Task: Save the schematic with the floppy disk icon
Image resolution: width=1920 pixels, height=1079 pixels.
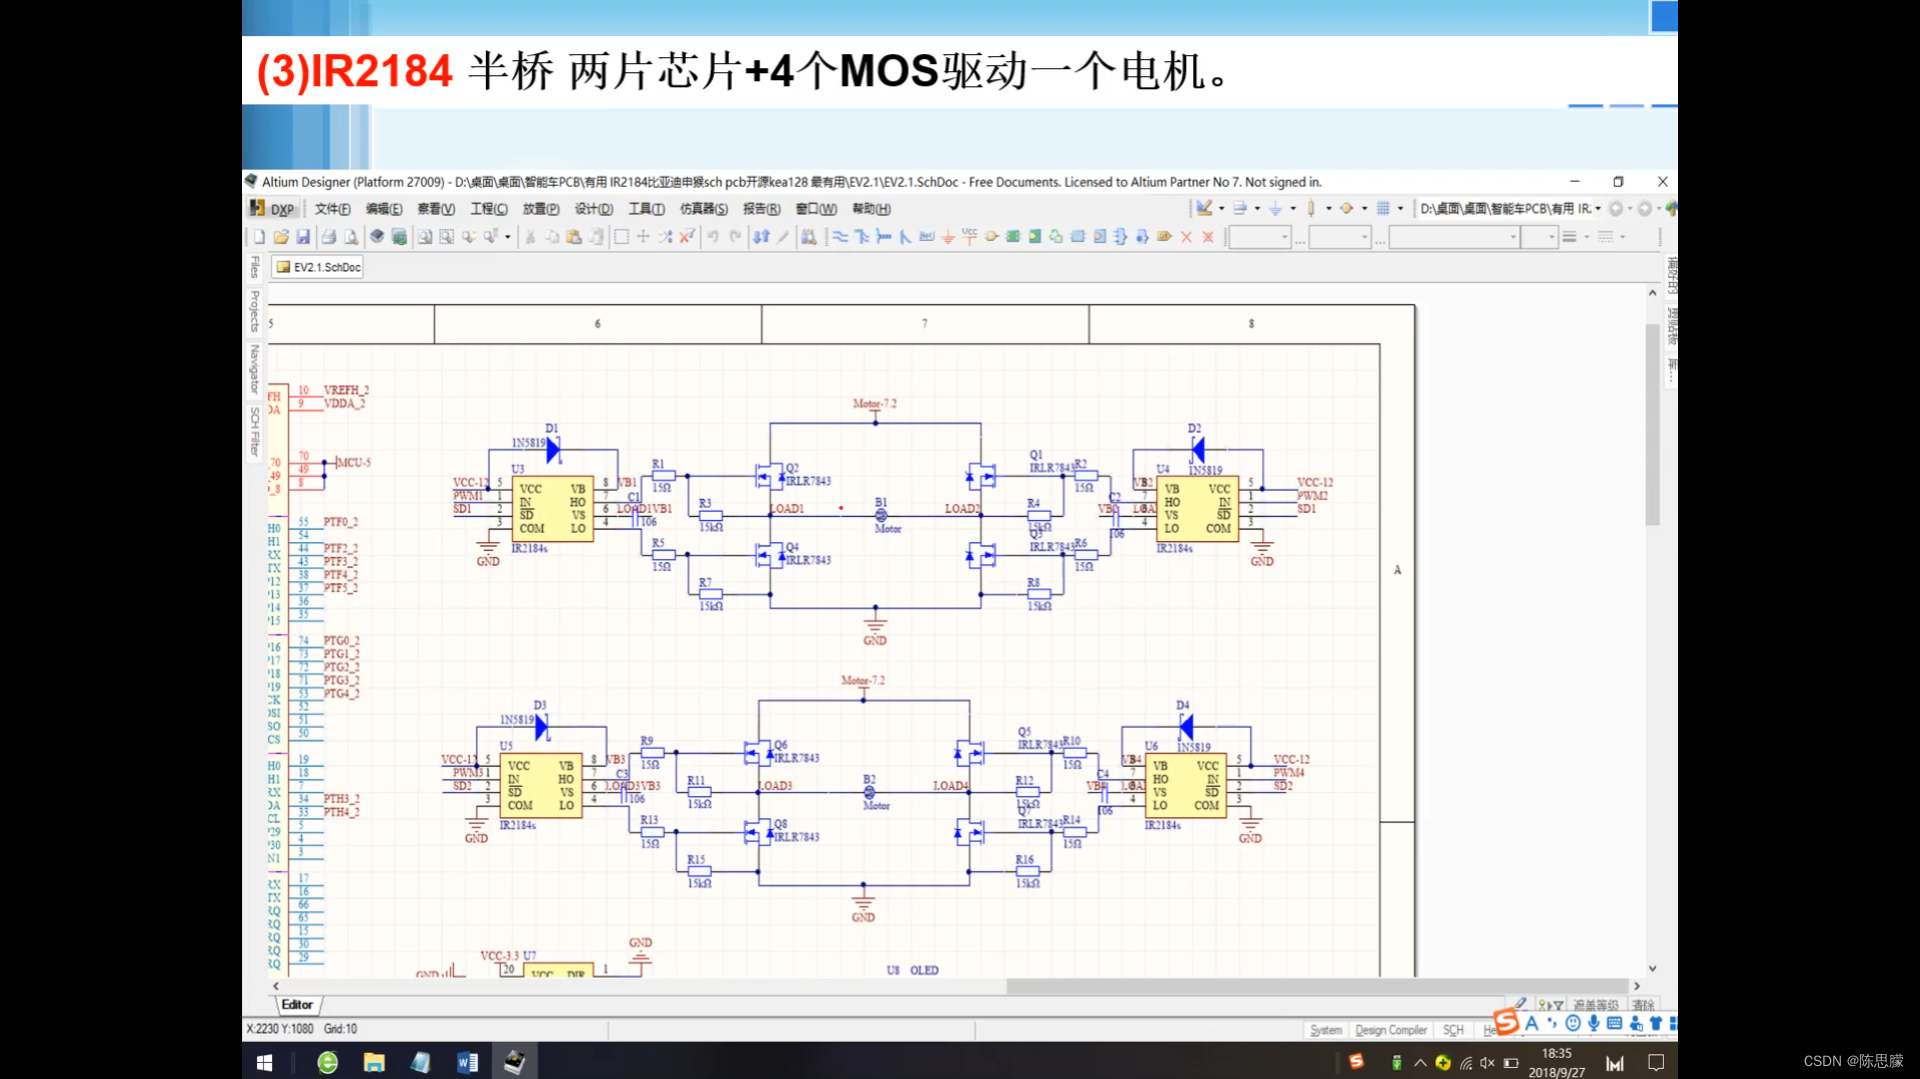Action: [x=303, y=237]
